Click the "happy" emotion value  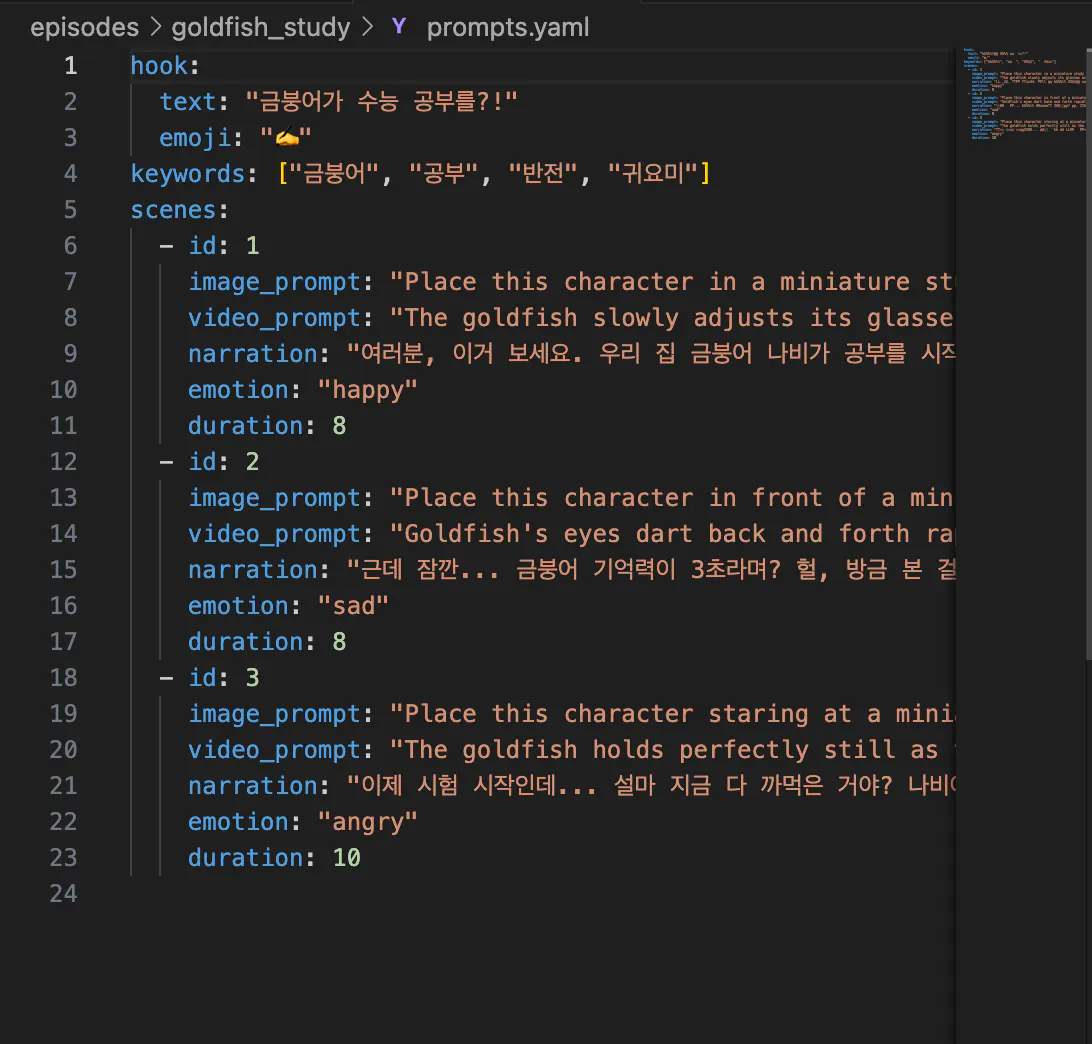(367, 390)
